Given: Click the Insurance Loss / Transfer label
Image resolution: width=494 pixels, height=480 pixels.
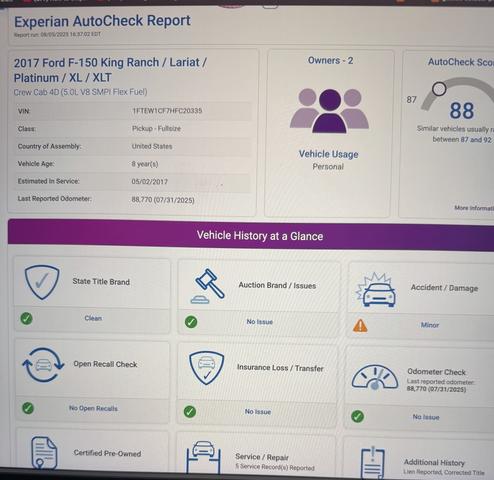Looking at the screenshot, I should click(280, 368).
